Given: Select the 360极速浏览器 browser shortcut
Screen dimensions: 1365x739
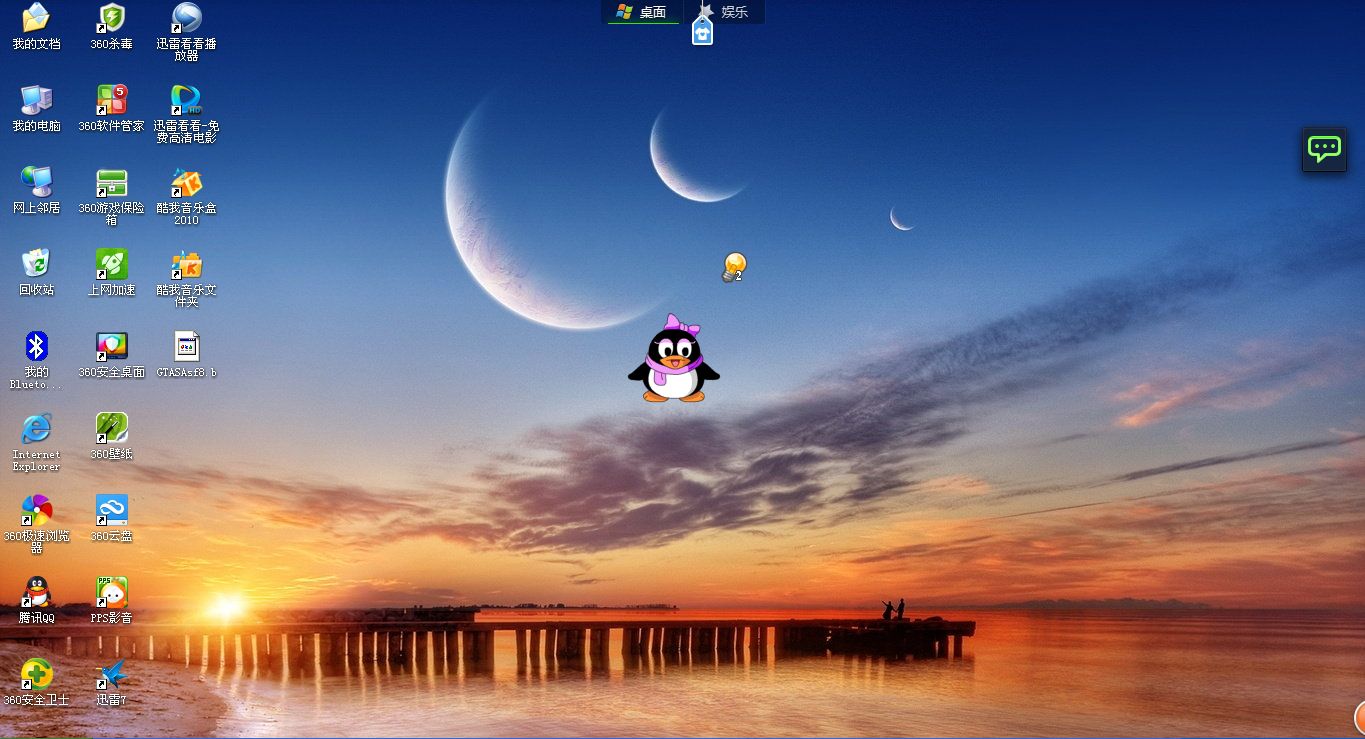Looking at the screenshot, I should click(x=36, y=510).
